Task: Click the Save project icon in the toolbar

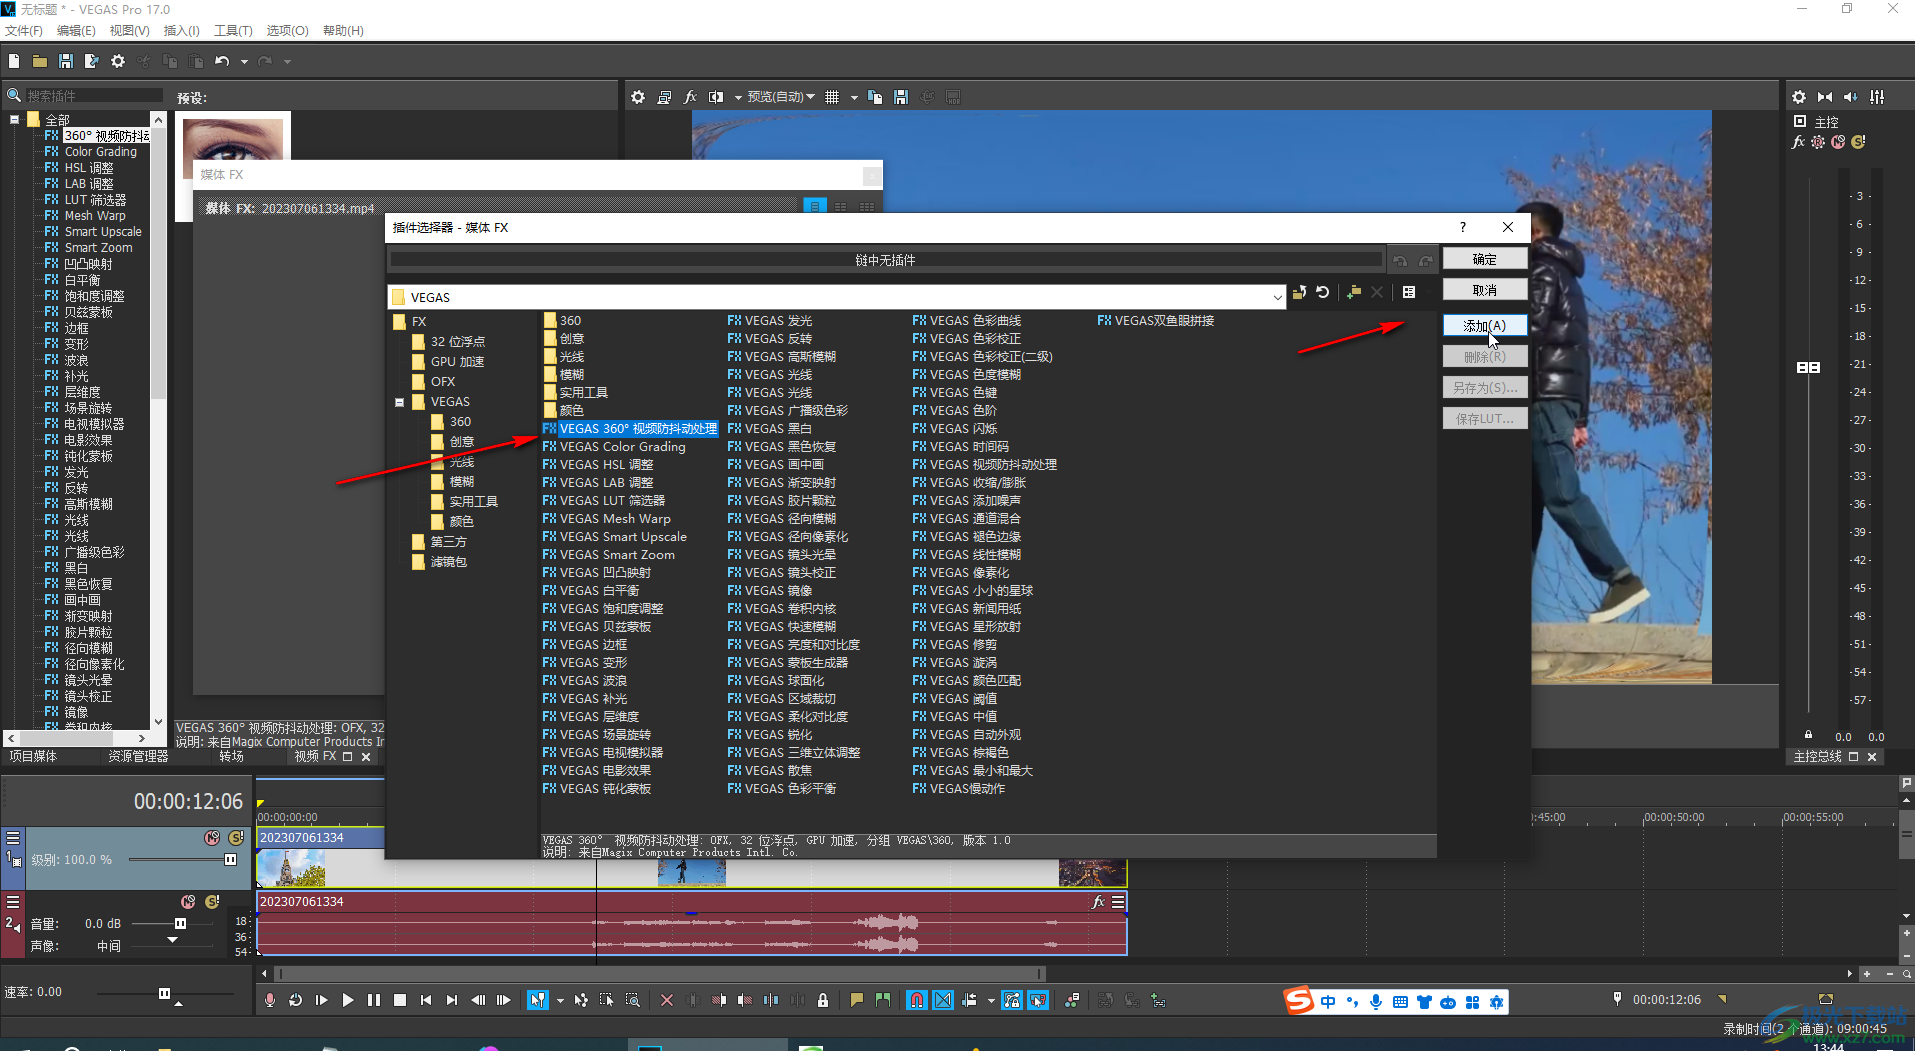Action: 65,61
